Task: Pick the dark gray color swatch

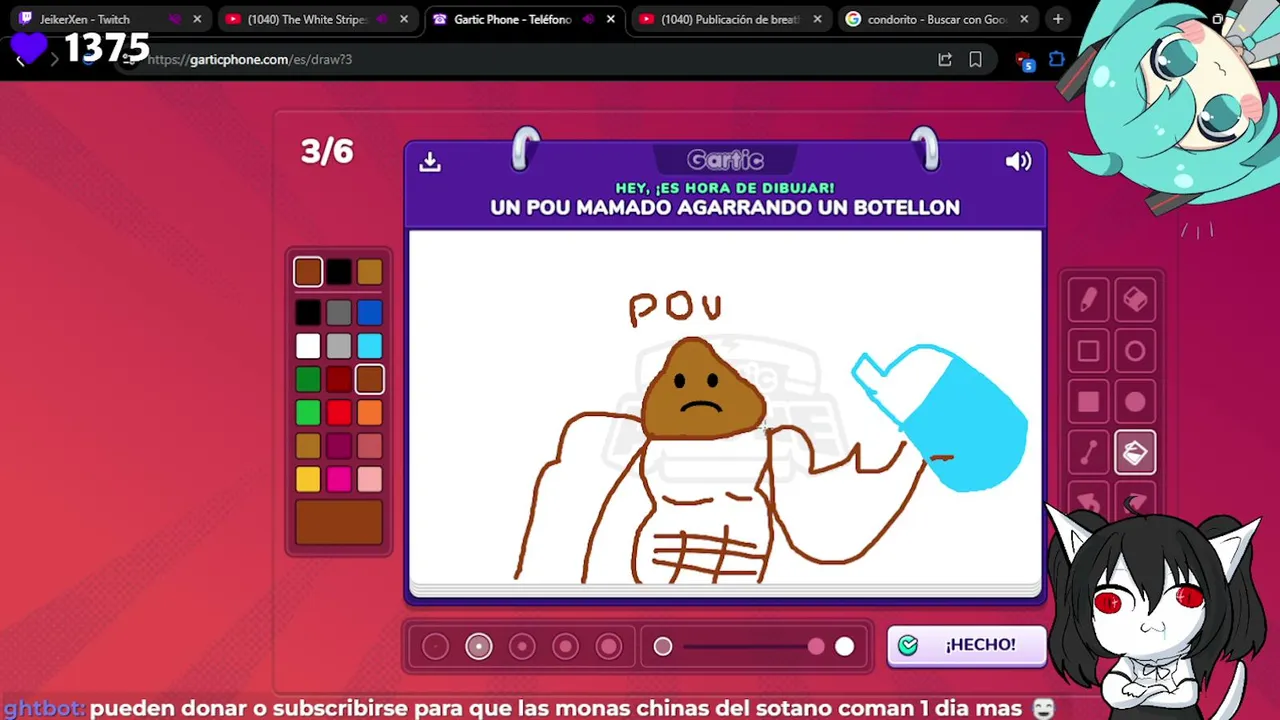Action: [x=339, y=313]
